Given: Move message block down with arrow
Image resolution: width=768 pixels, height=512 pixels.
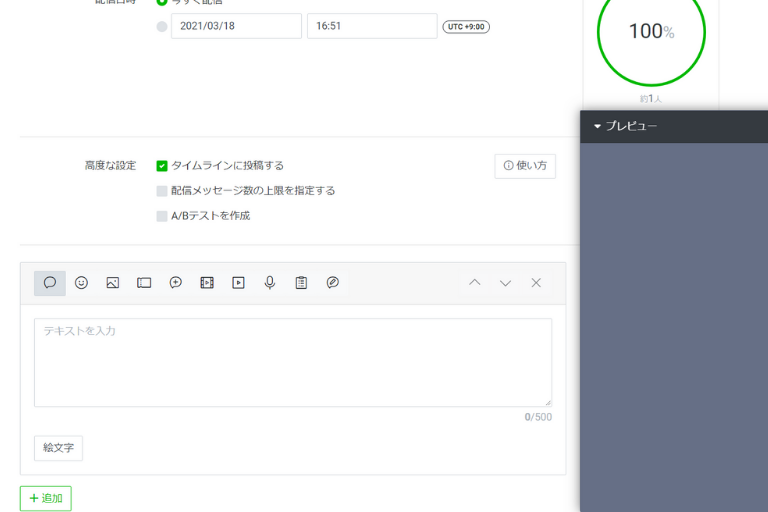Looking at the screenshot, I should 505,283.
